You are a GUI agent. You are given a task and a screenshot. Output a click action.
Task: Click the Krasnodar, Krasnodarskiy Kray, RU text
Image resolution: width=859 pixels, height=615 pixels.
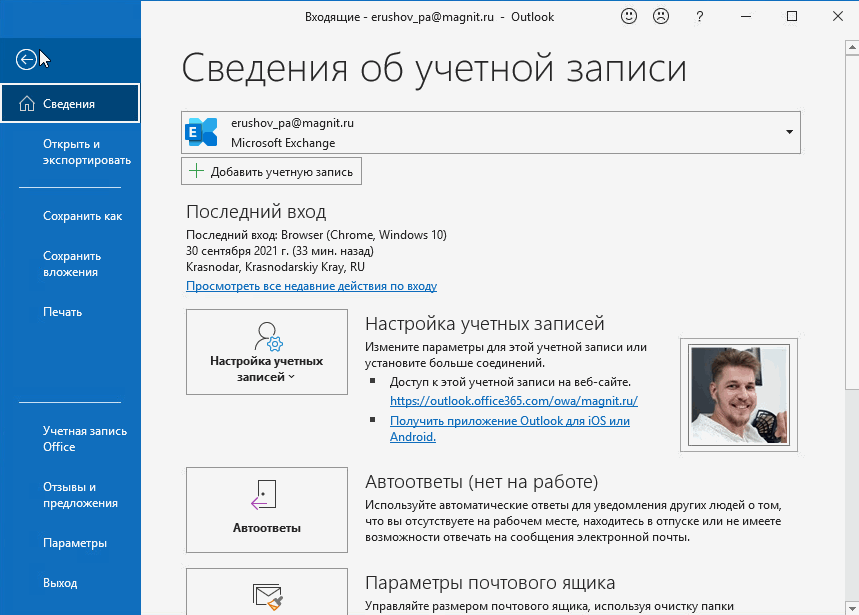[276, 267]
